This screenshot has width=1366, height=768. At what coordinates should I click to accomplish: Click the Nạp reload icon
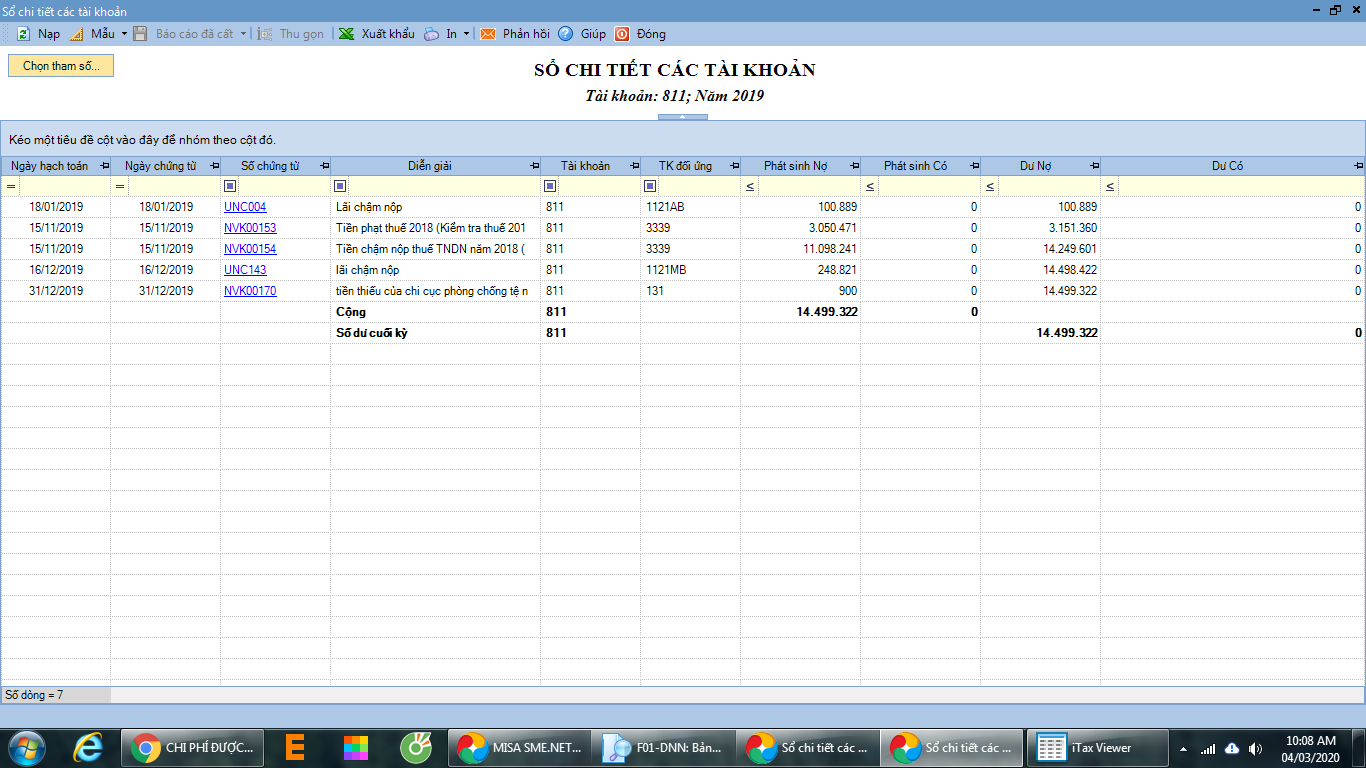click(x=23, y=34)
